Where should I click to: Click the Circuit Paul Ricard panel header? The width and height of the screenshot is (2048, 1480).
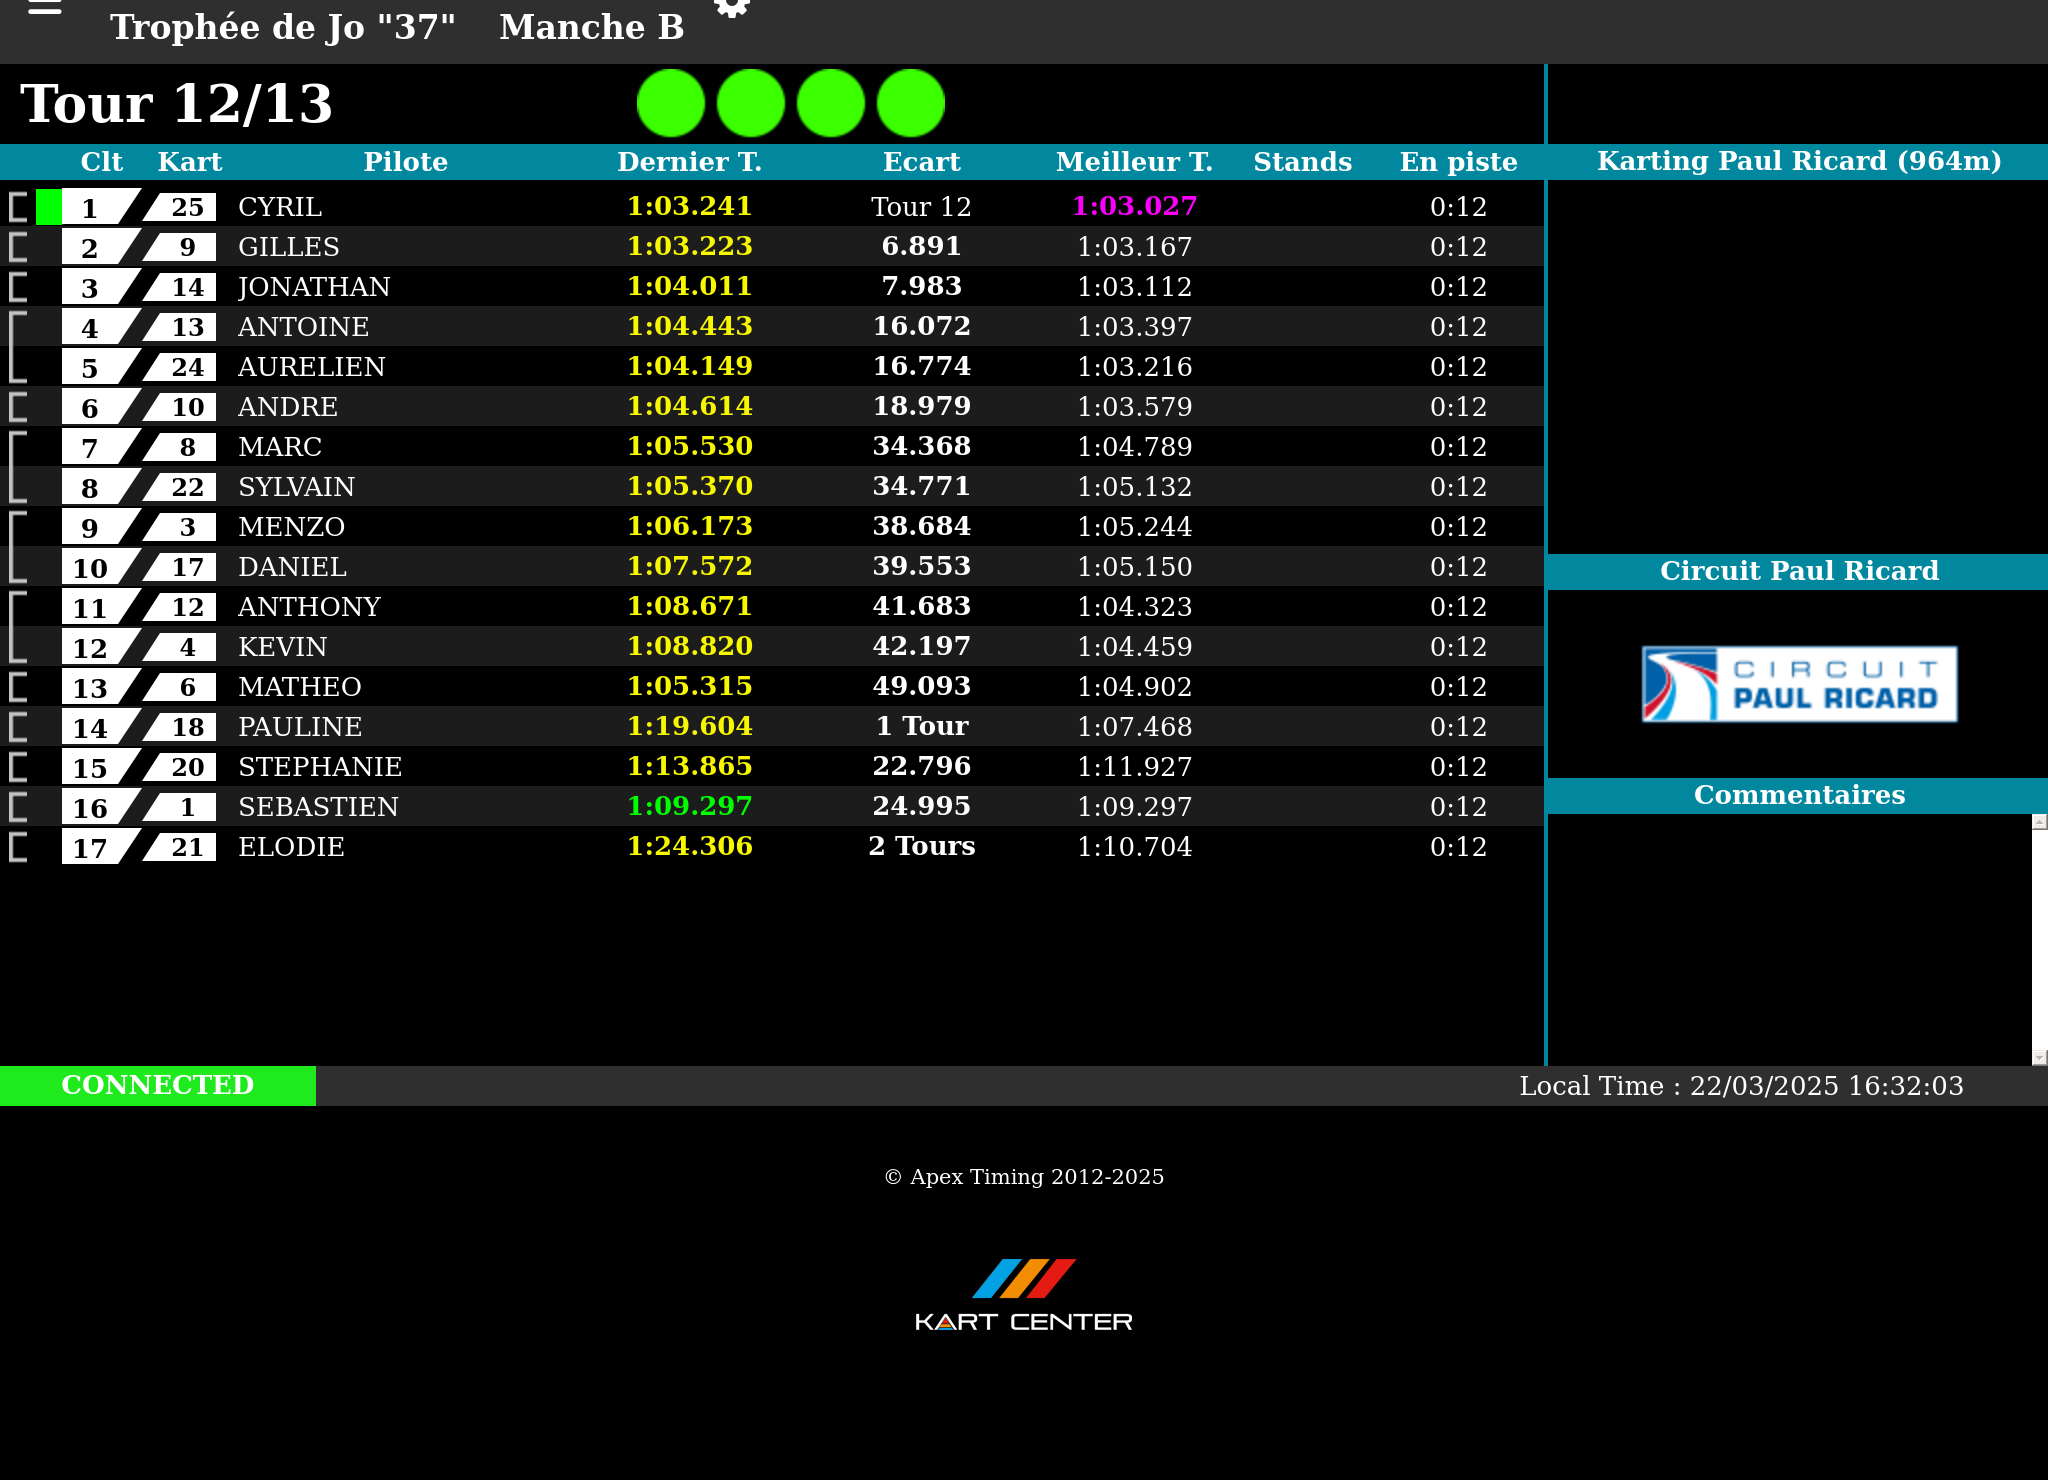point(1798,571)
